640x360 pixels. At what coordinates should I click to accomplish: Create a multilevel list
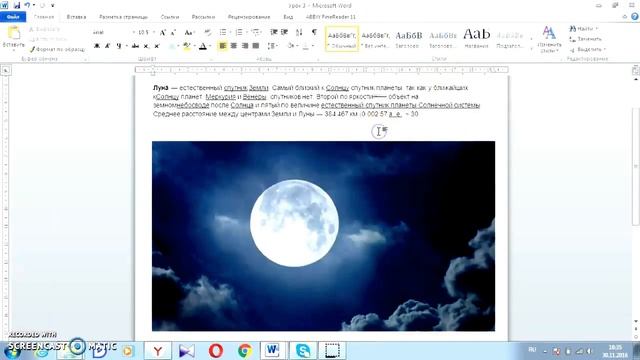point(256,32)
